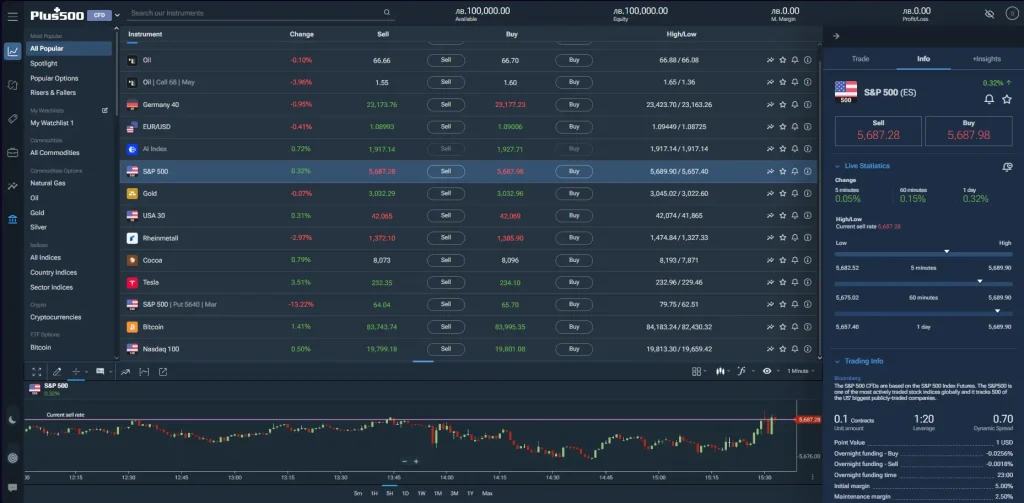Screen dimensions: 1024x503
Task: Click 60 minutes high/low range slider
Action: tap(923, 284)
